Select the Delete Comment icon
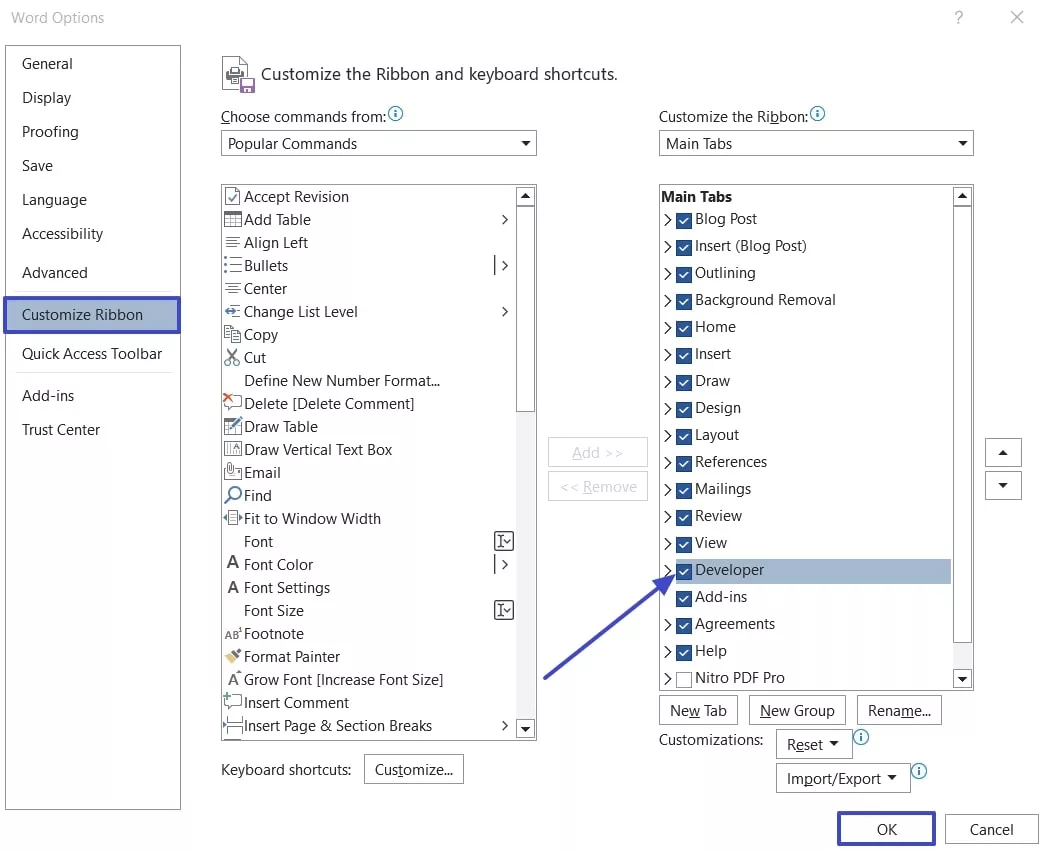 point(231,402)
